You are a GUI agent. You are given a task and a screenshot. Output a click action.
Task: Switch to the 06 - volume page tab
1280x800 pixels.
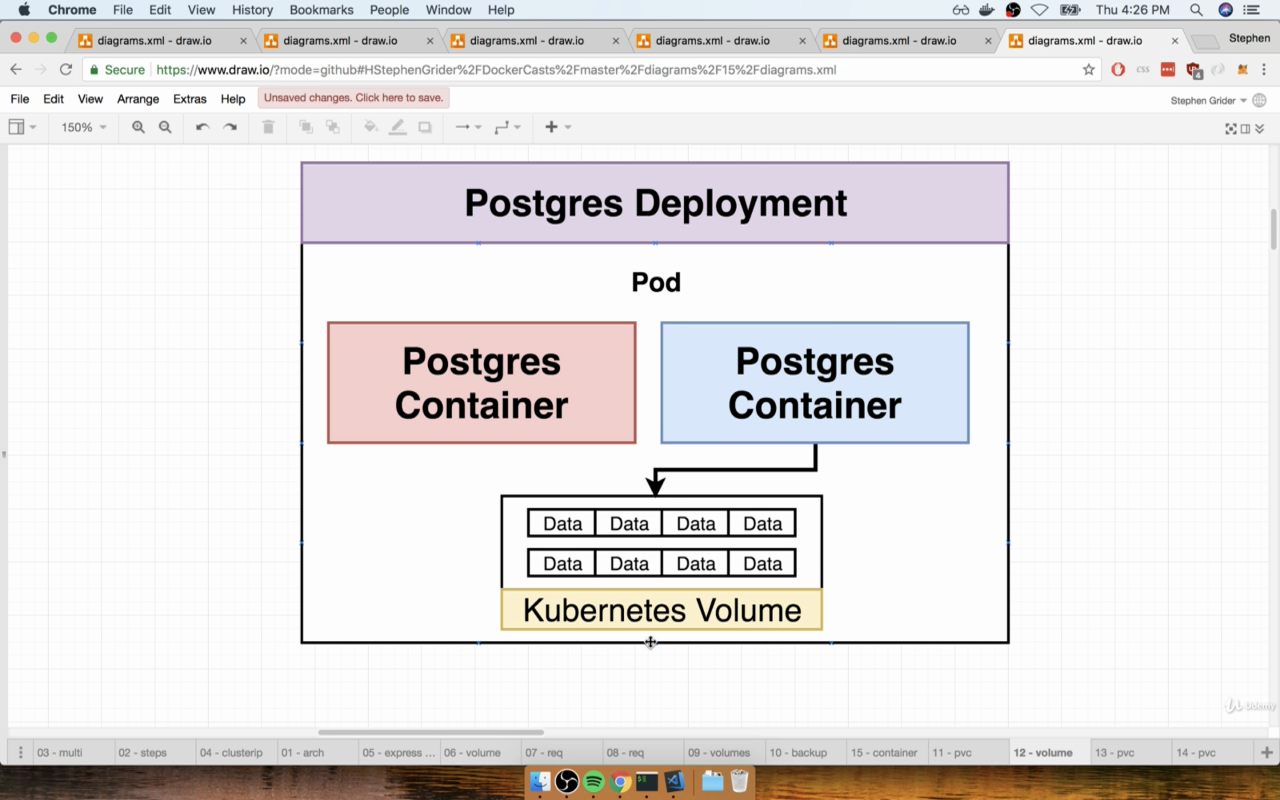(x=479, y=753)
